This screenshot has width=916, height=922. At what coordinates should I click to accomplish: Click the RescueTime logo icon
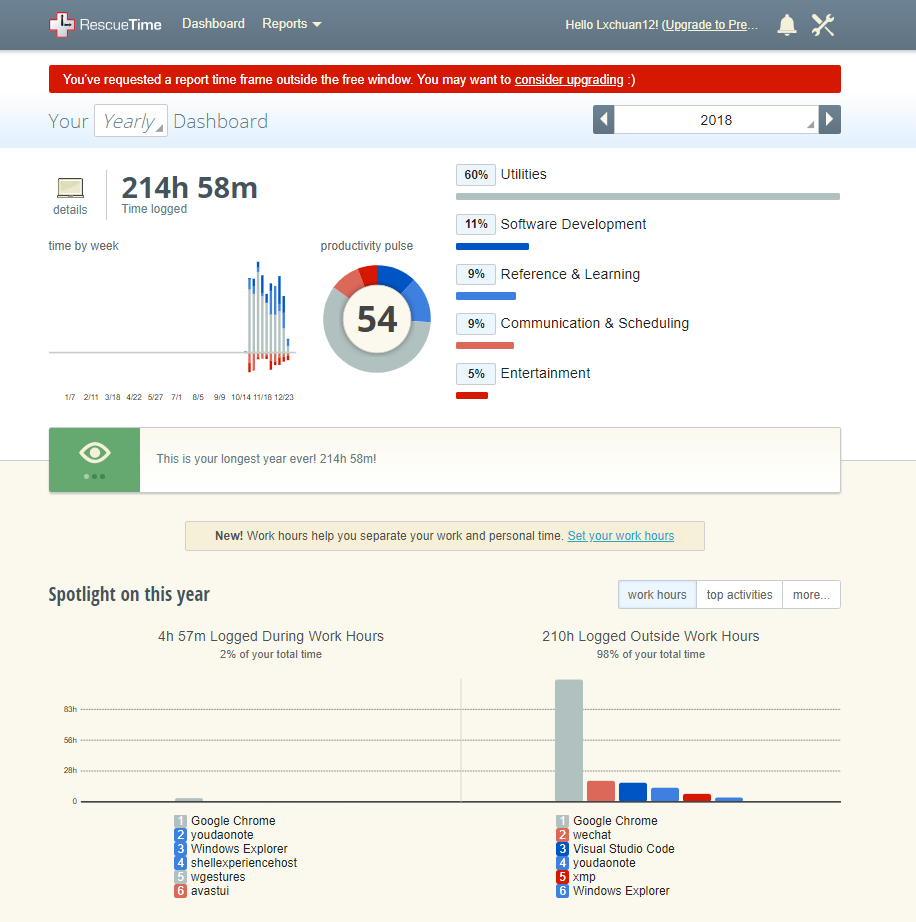coord(62,25)
